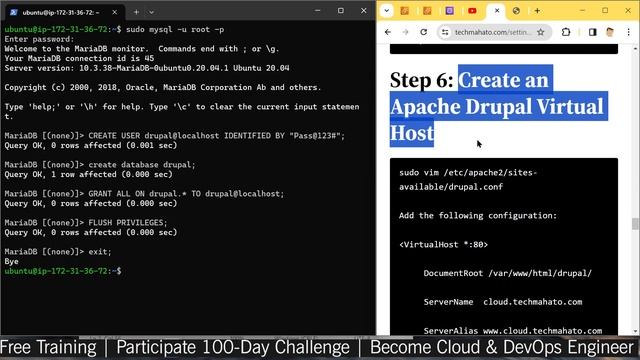This screenshot has width=640, height=360.
Task: Switch to the globe-icon browser tab
Action: click(x=516, y=11)
